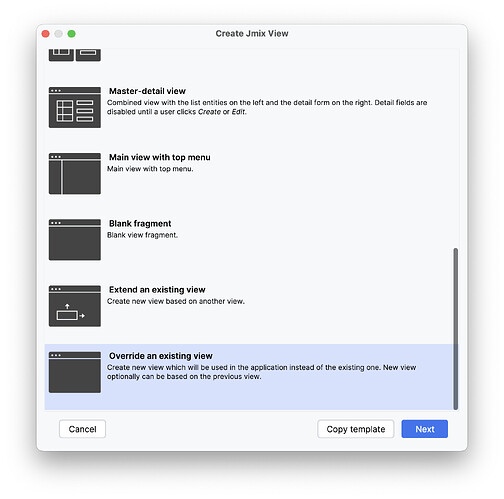The height and width of the screenshot is (499, 504).
Task: Click the Cancel button
Action: tap(82, 429)
